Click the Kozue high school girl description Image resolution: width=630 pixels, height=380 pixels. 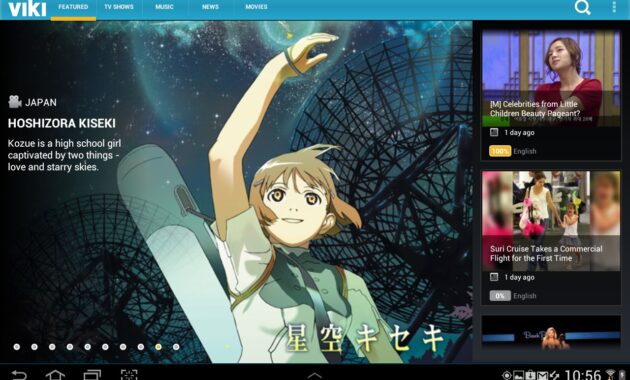pyautogui.click(x=64, y=155)
